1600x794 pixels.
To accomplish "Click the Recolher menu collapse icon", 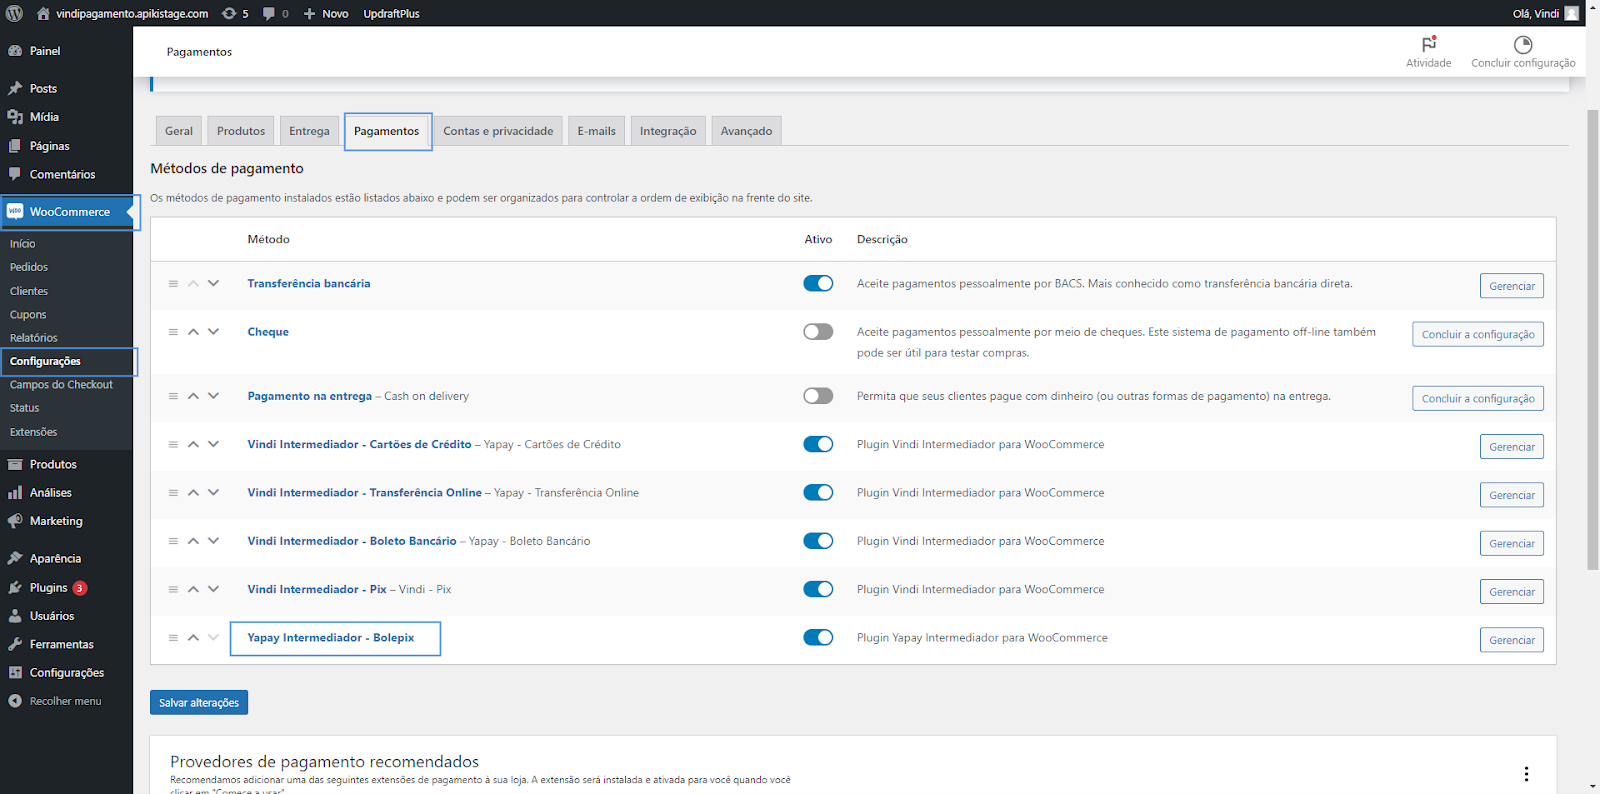I will pyautogui.click(x=15, y=701).
